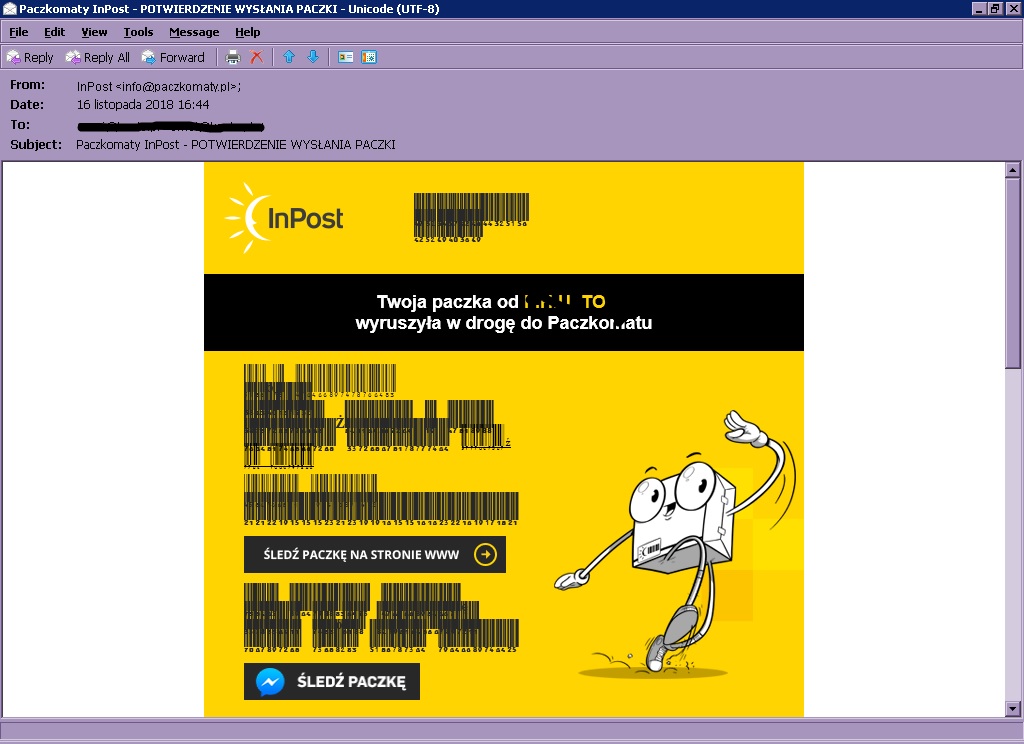Image resolution: width=1024 pixels, height=744 pixels.
Task: Click the vertical scrollbar thumb
Action: point(1012,273)
